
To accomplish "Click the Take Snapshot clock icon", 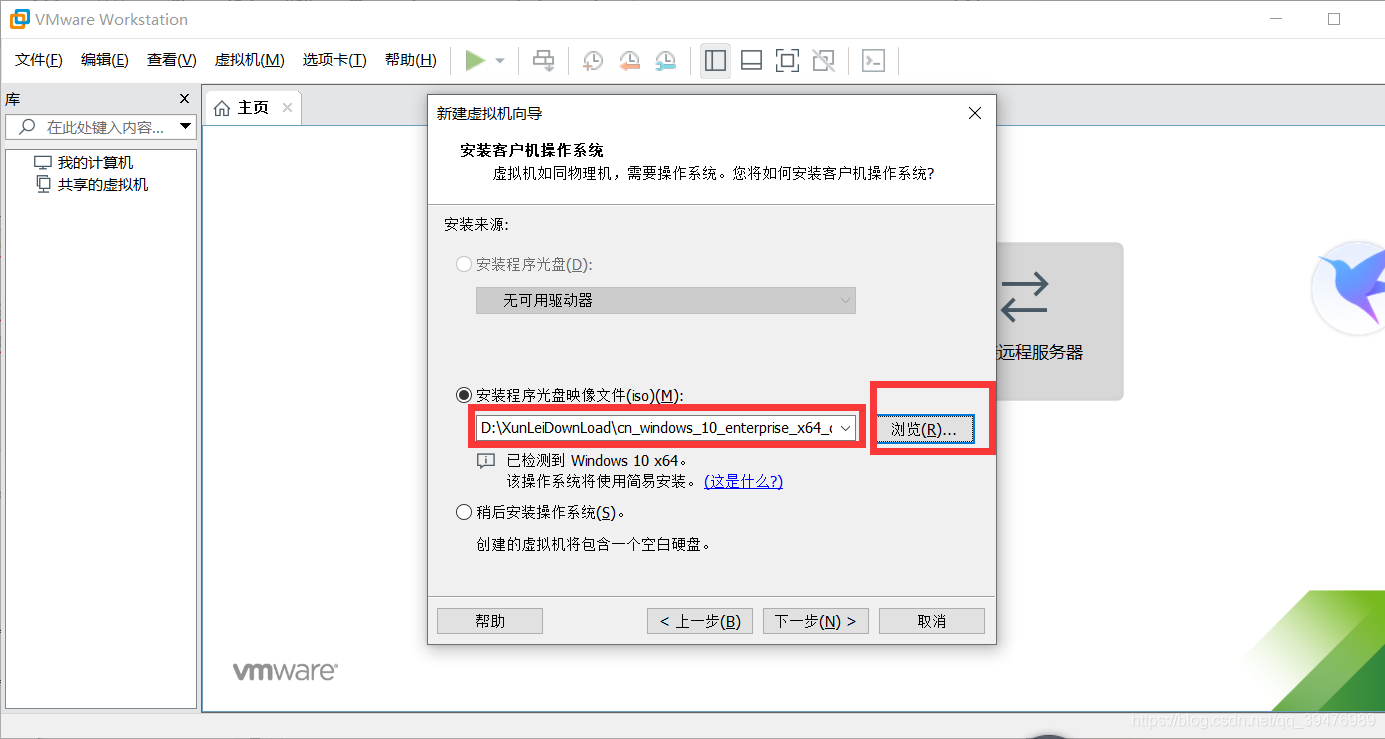I will pos(593,61).
